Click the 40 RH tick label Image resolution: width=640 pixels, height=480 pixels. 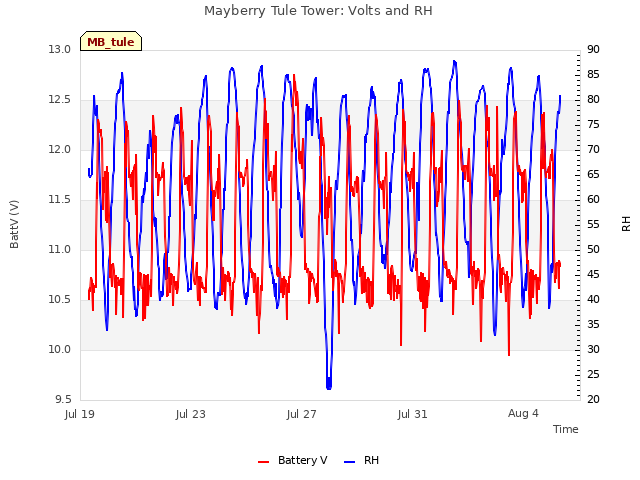click(593, 300)
